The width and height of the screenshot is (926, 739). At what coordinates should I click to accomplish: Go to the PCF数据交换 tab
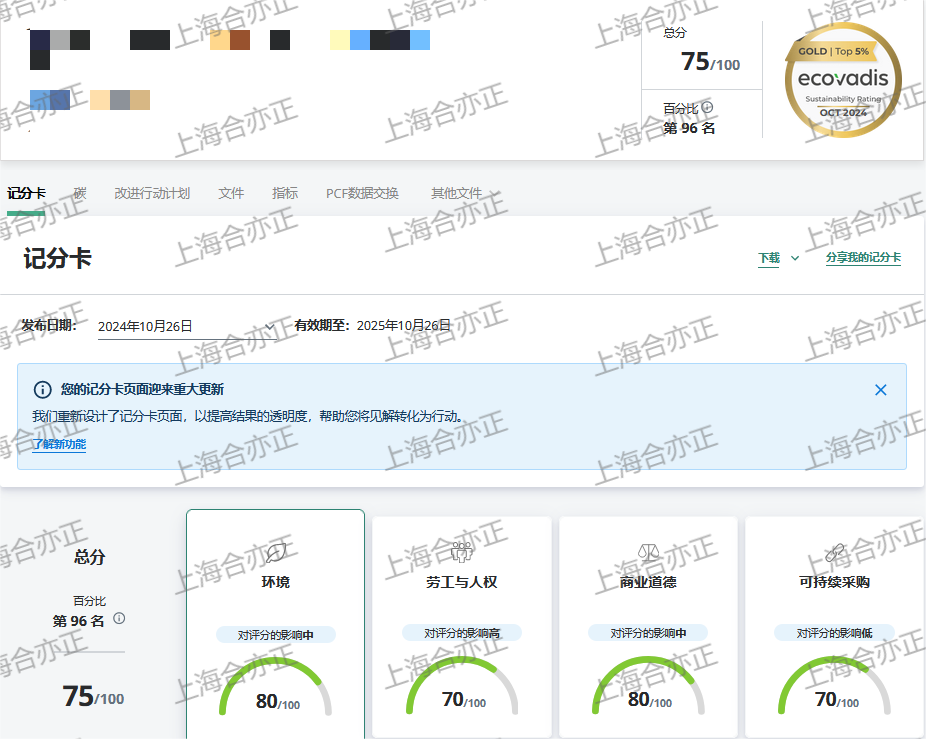(x=362, y=194)
